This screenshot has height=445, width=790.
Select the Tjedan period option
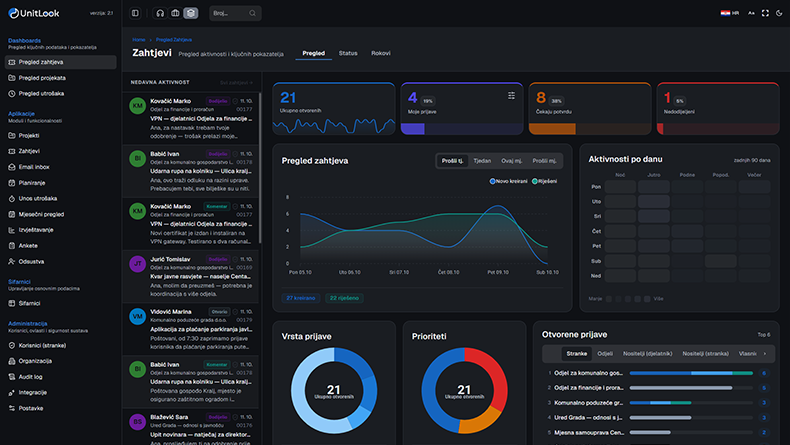(x=482, y=161)
